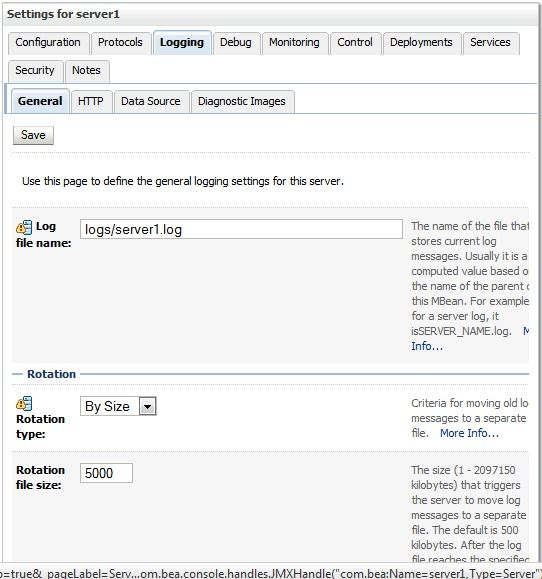Switch to the Services tab
This screenshot has height=579, width=542.
pyautogui.click(x=490, y=43)
